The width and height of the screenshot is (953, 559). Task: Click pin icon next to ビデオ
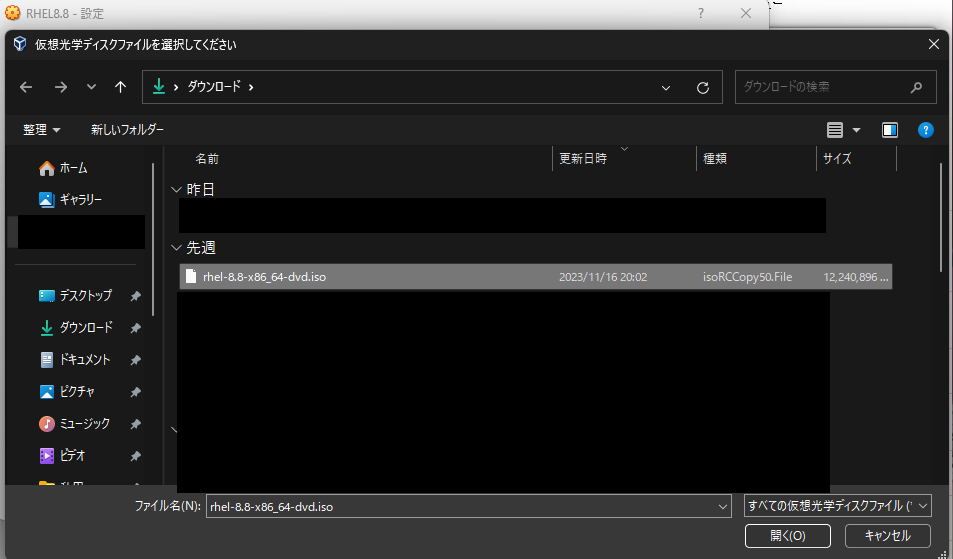tap(136, 456)
